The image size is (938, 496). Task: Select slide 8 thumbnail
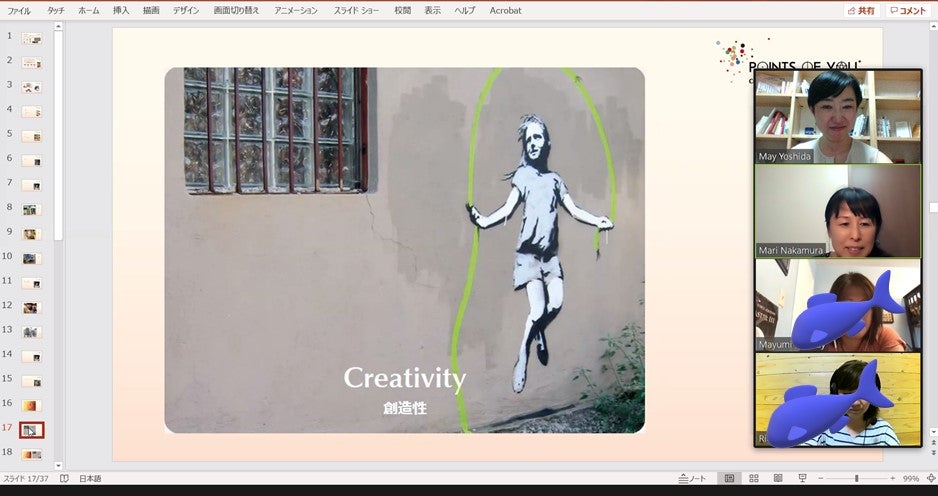click(32, 210)
